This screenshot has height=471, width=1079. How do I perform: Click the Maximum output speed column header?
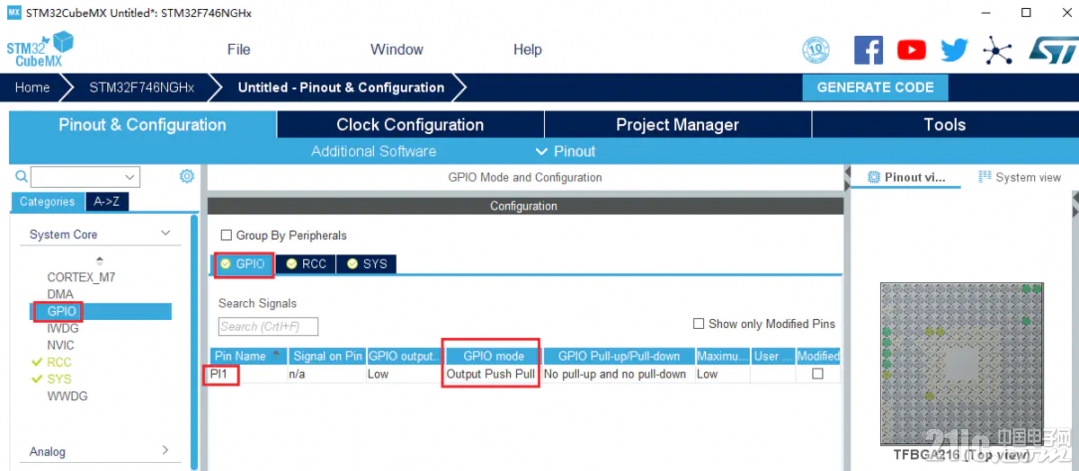(722, 356)
